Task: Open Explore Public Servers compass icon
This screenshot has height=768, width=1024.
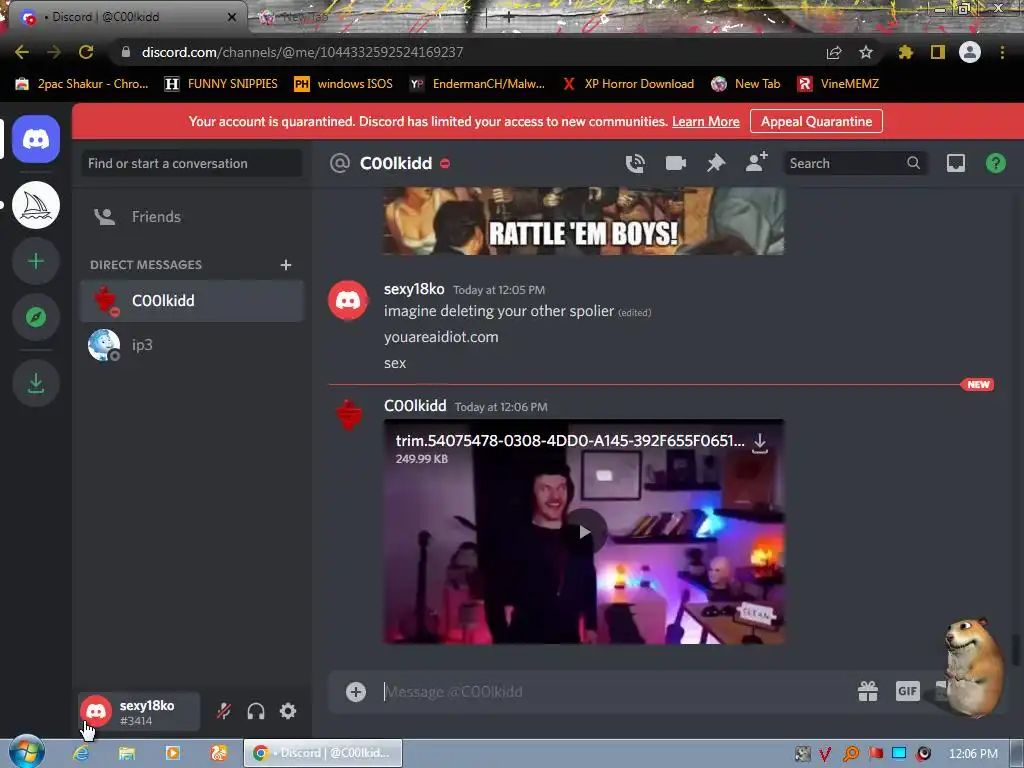Action: 36,317
